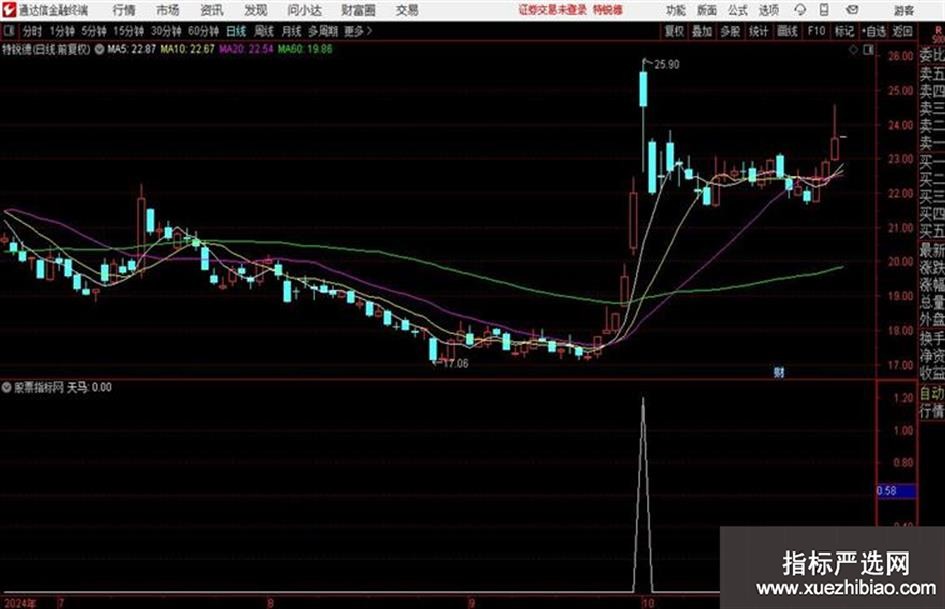Screen dimensions: 945x609
Task: Select the 日线 daily period tab
Action: [x=236, y=31]
